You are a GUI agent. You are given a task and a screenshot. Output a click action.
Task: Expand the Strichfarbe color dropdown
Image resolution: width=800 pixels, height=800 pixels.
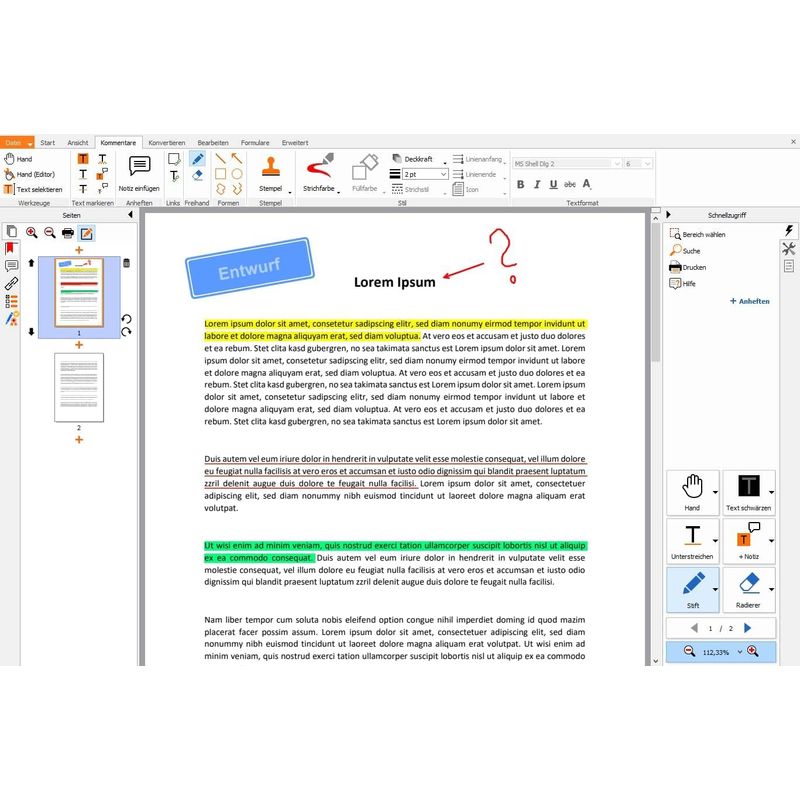(339, 189)
